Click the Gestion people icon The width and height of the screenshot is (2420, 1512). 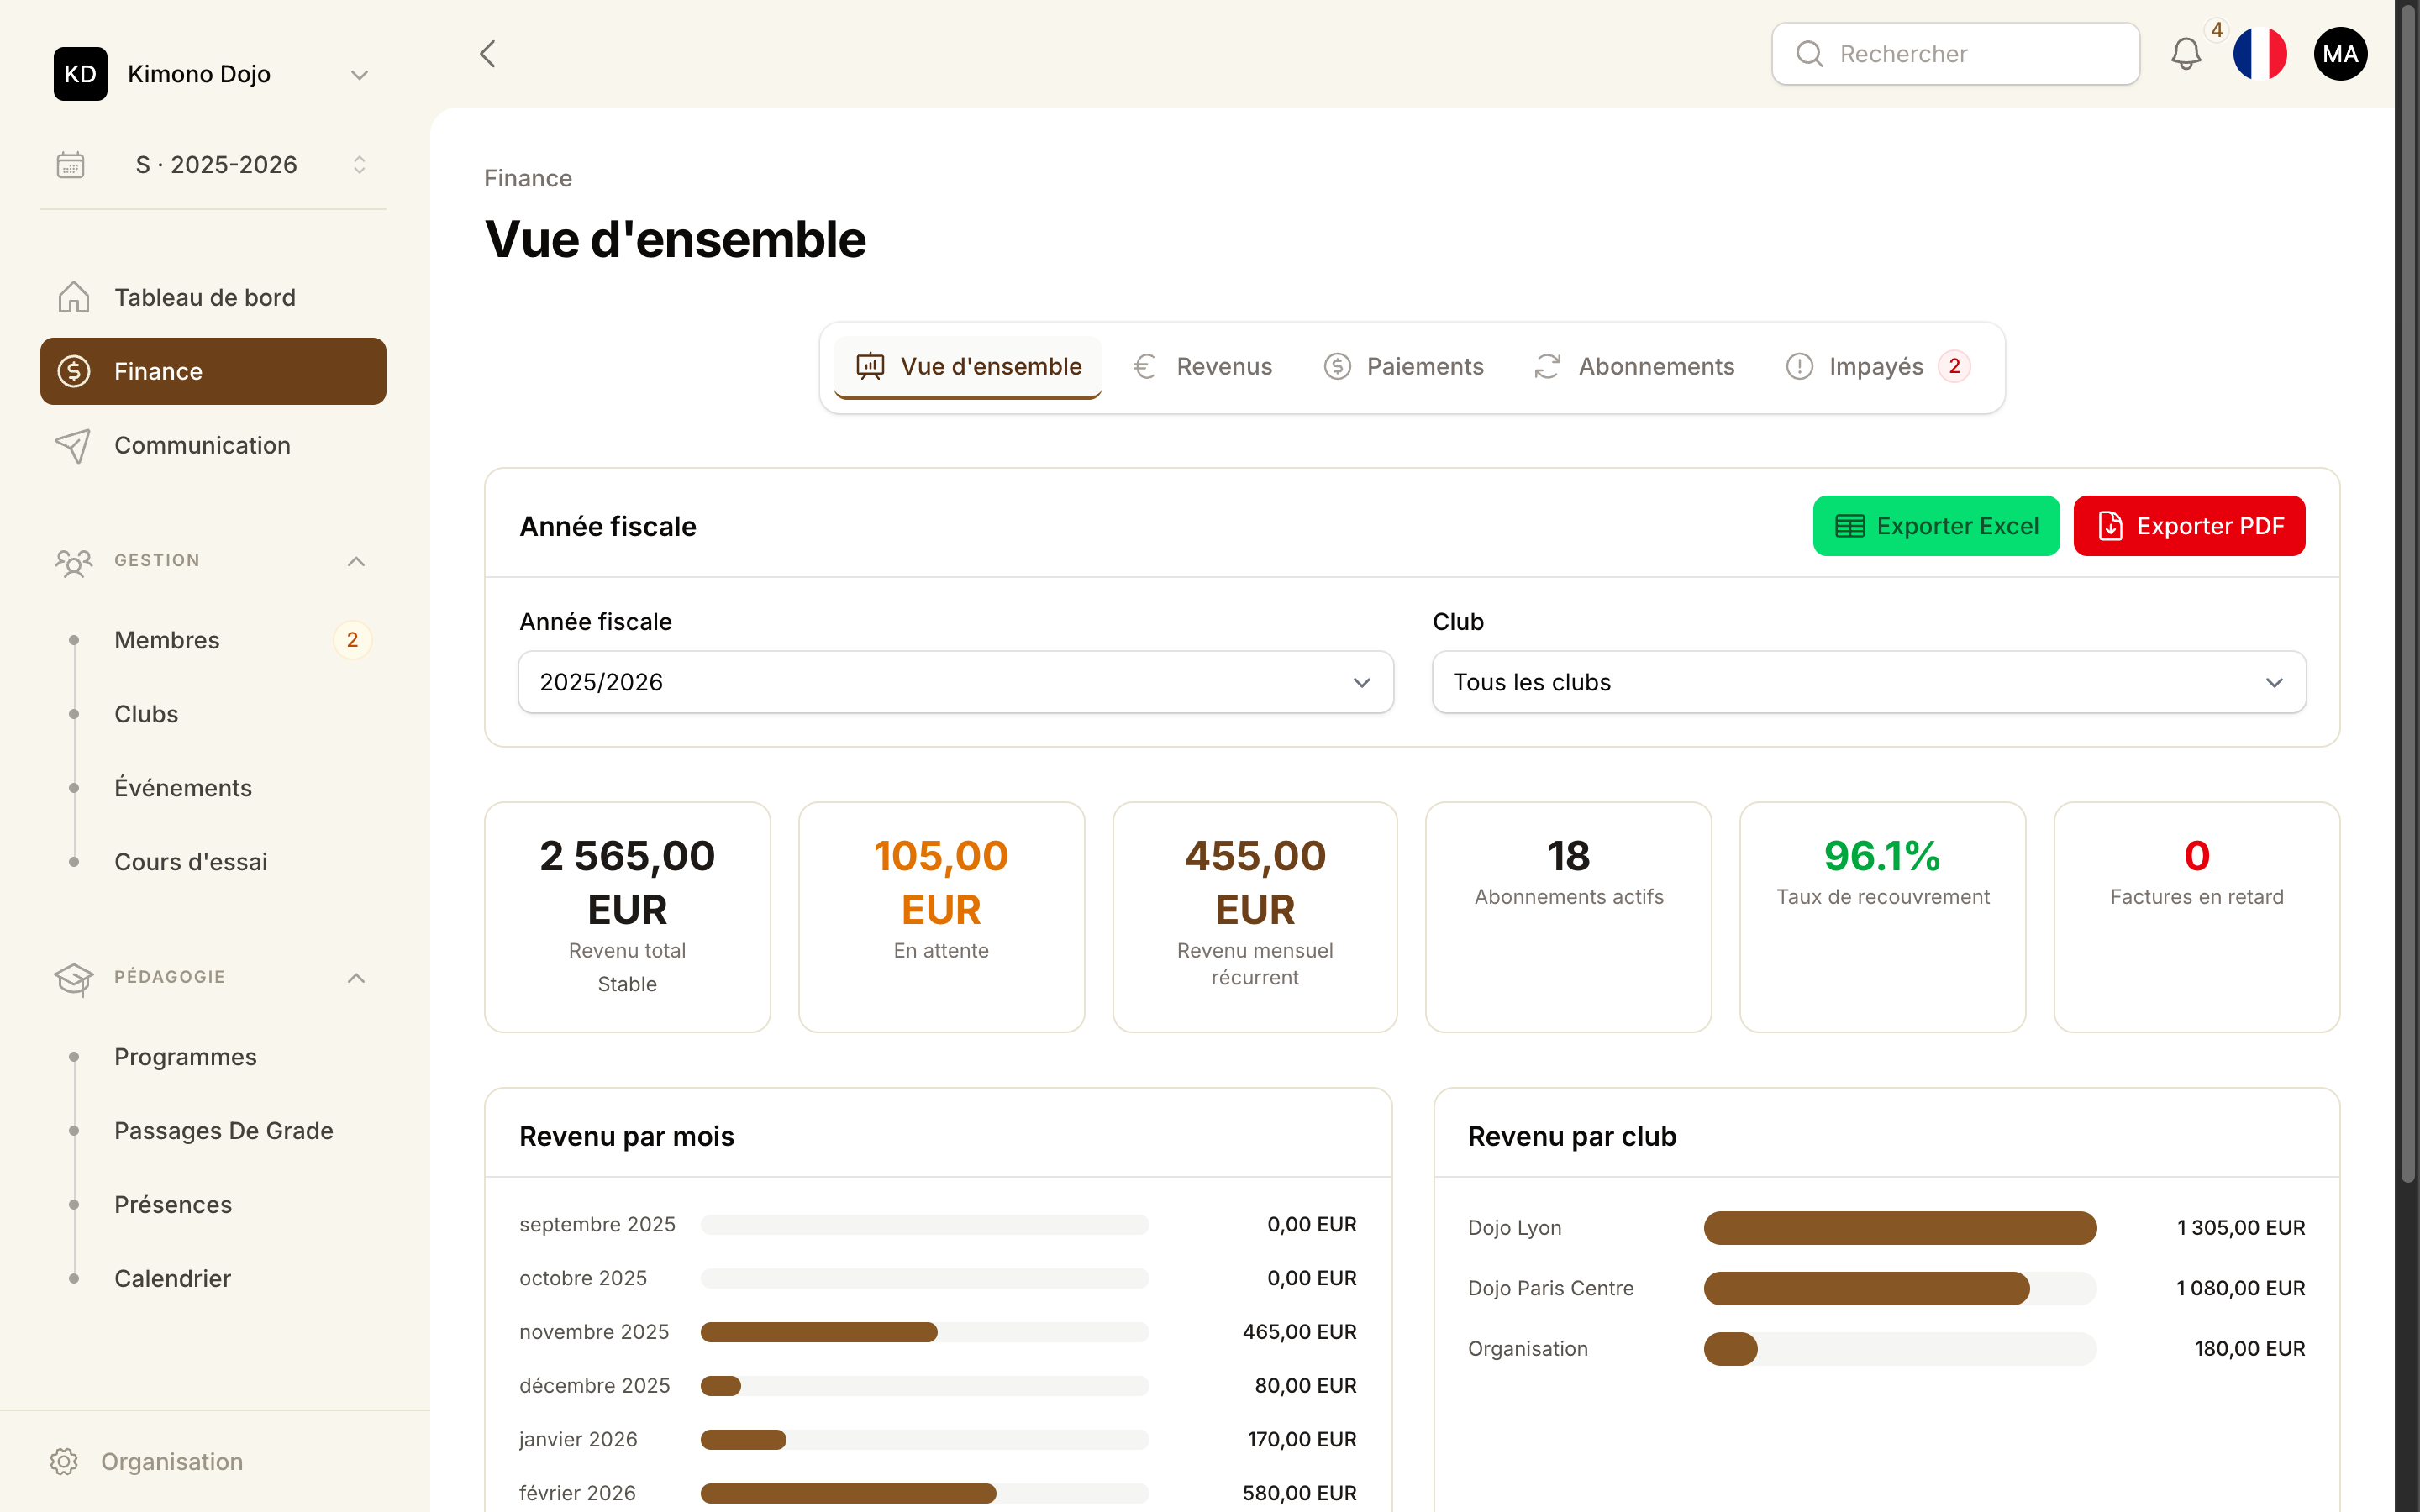click(x=74, y=561)
